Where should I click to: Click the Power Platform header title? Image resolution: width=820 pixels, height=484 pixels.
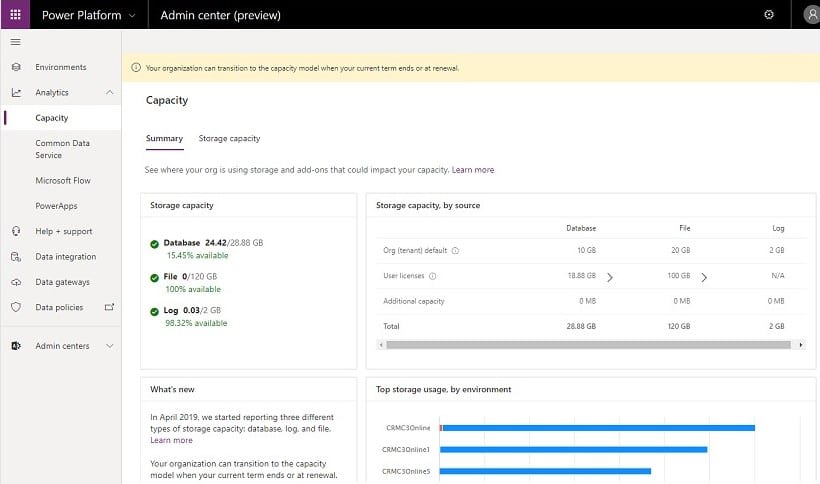pos(81,15)
